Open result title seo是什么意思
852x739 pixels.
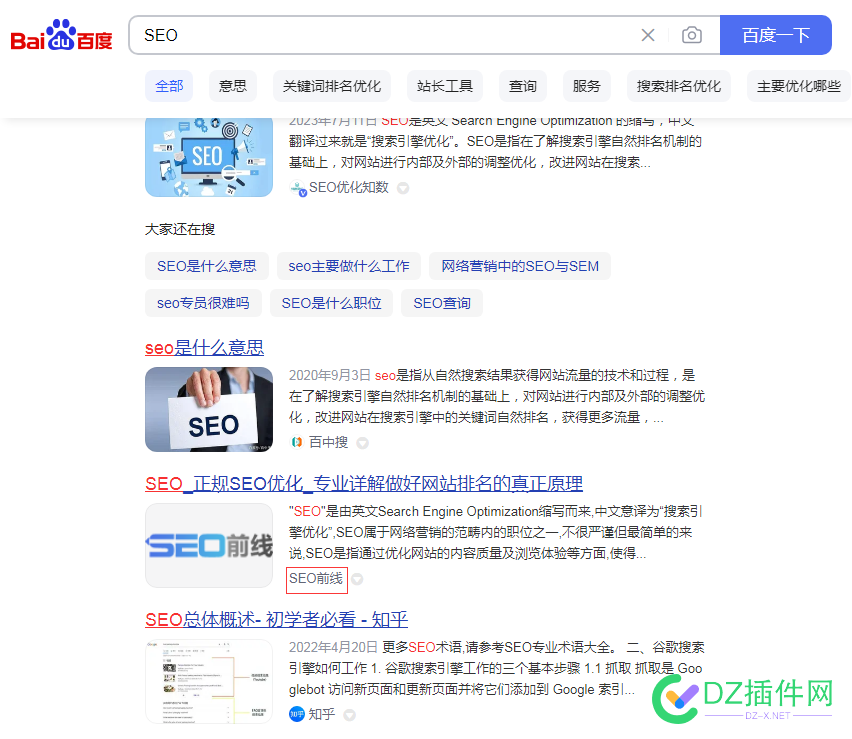pyautogui.click(x=204, y=347)
